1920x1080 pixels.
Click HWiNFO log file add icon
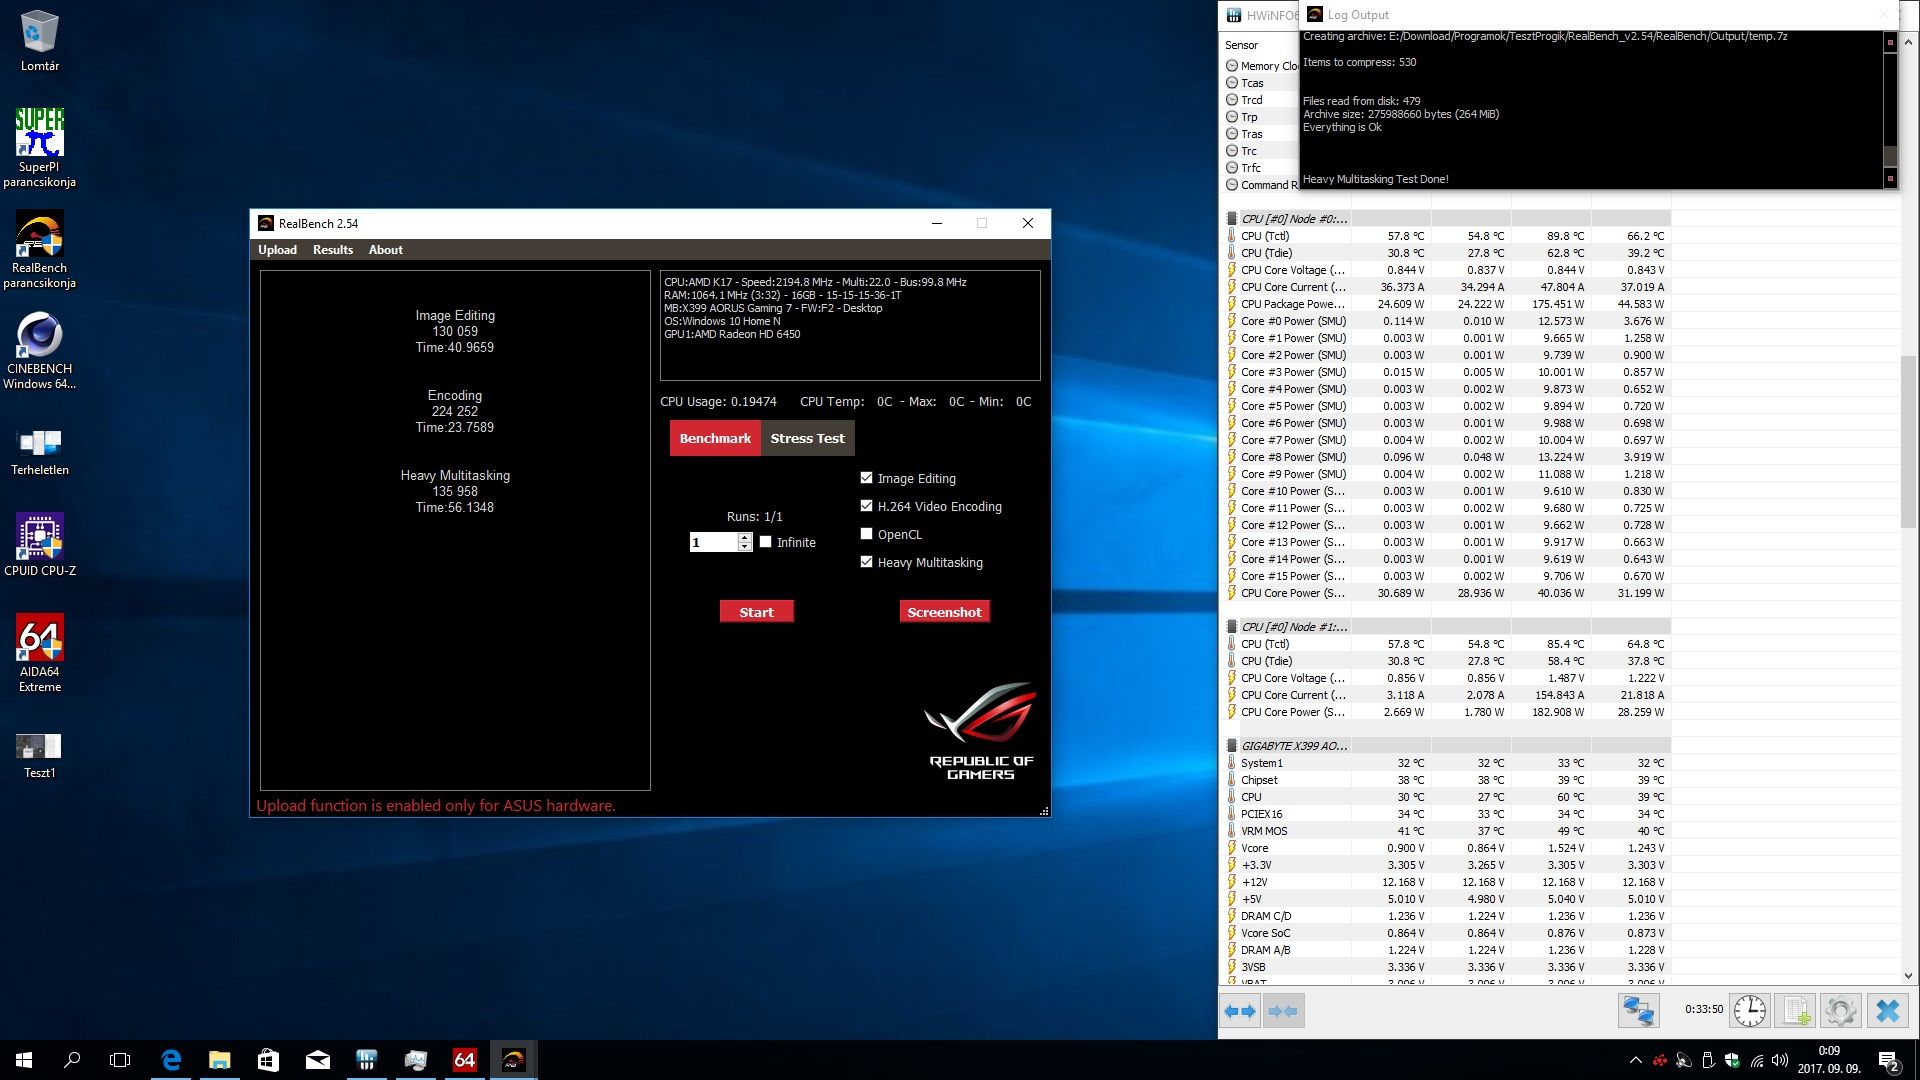click(x=1795, y=1011)
